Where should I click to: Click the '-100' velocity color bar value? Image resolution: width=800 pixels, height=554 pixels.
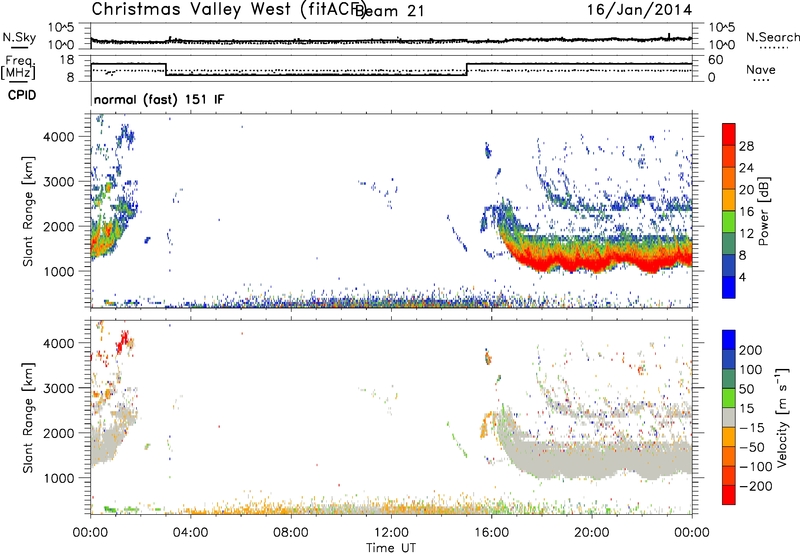pos(757,466)
